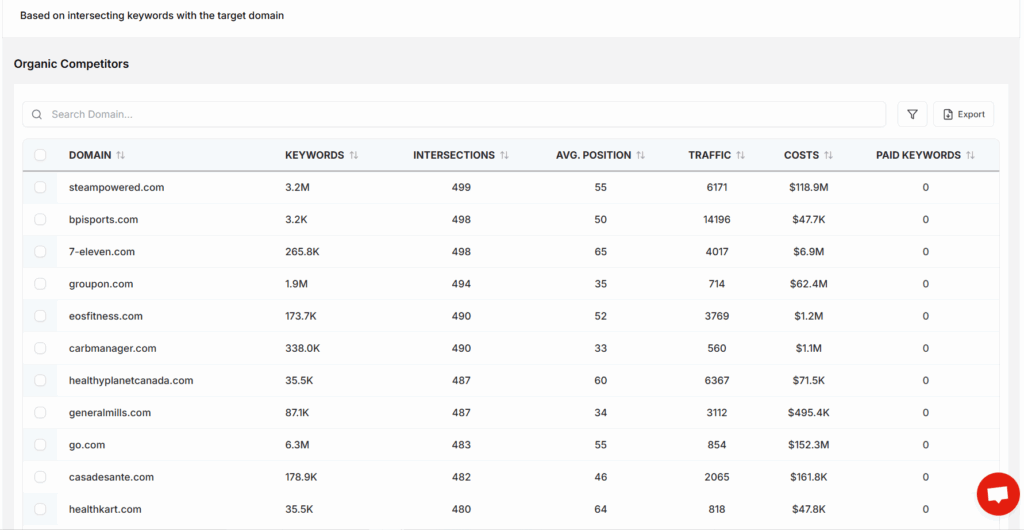Click the COSTS column header

coord(801,155)
